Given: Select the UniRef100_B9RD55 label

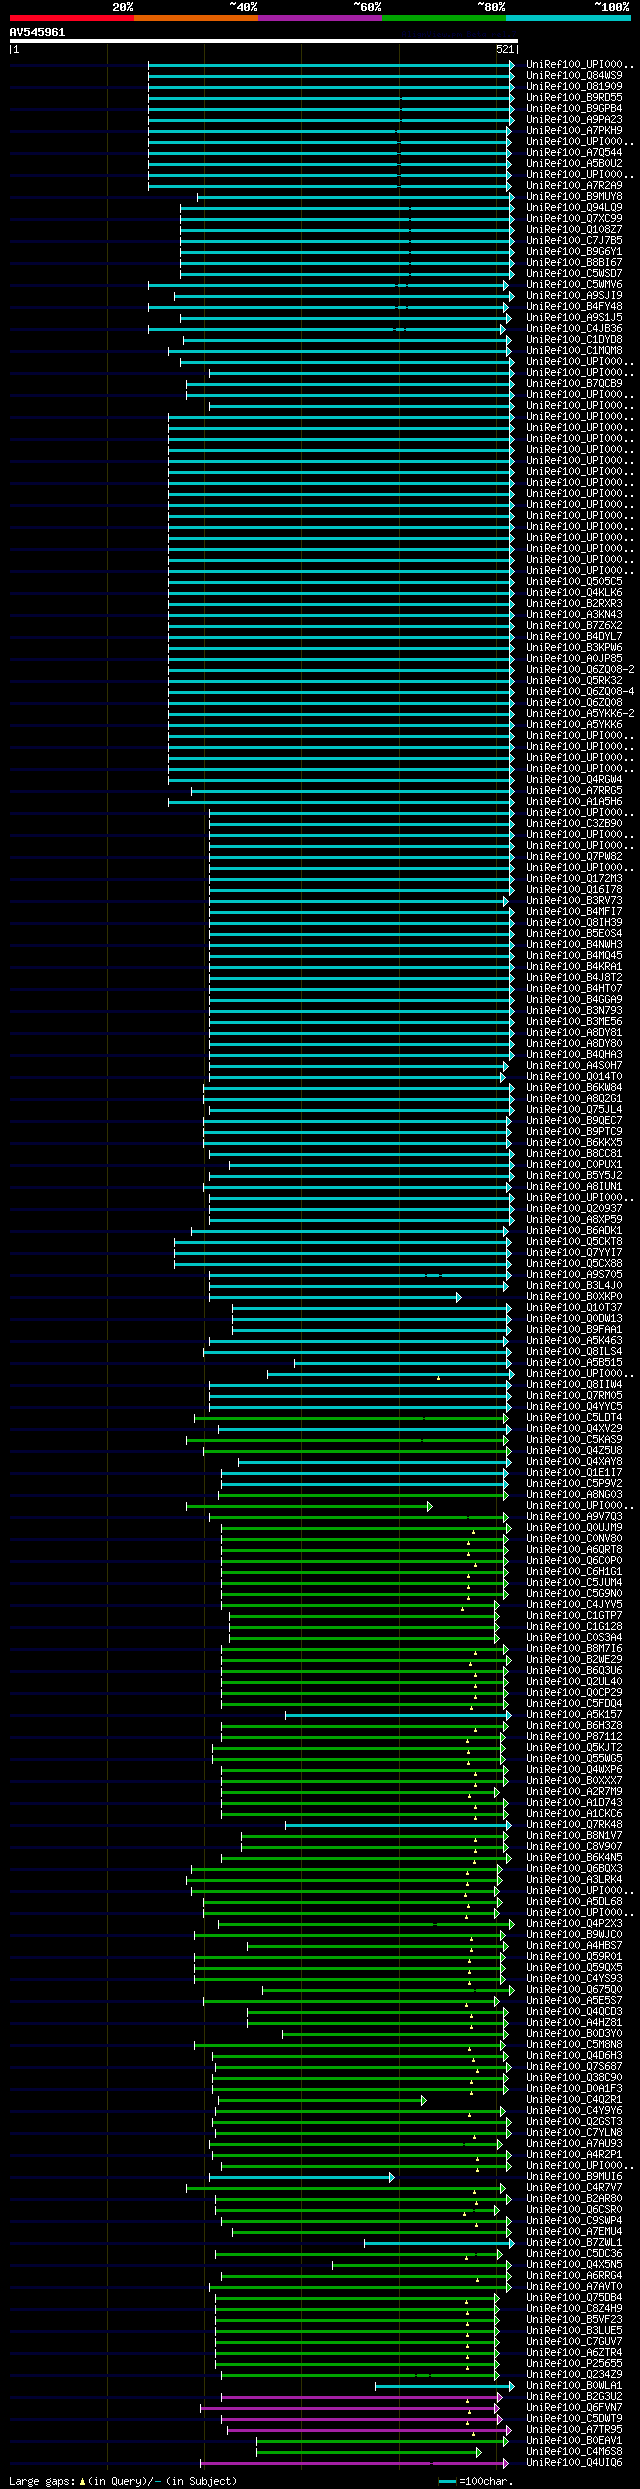Looking at the screenshot, I should click(x=574, y=97).
